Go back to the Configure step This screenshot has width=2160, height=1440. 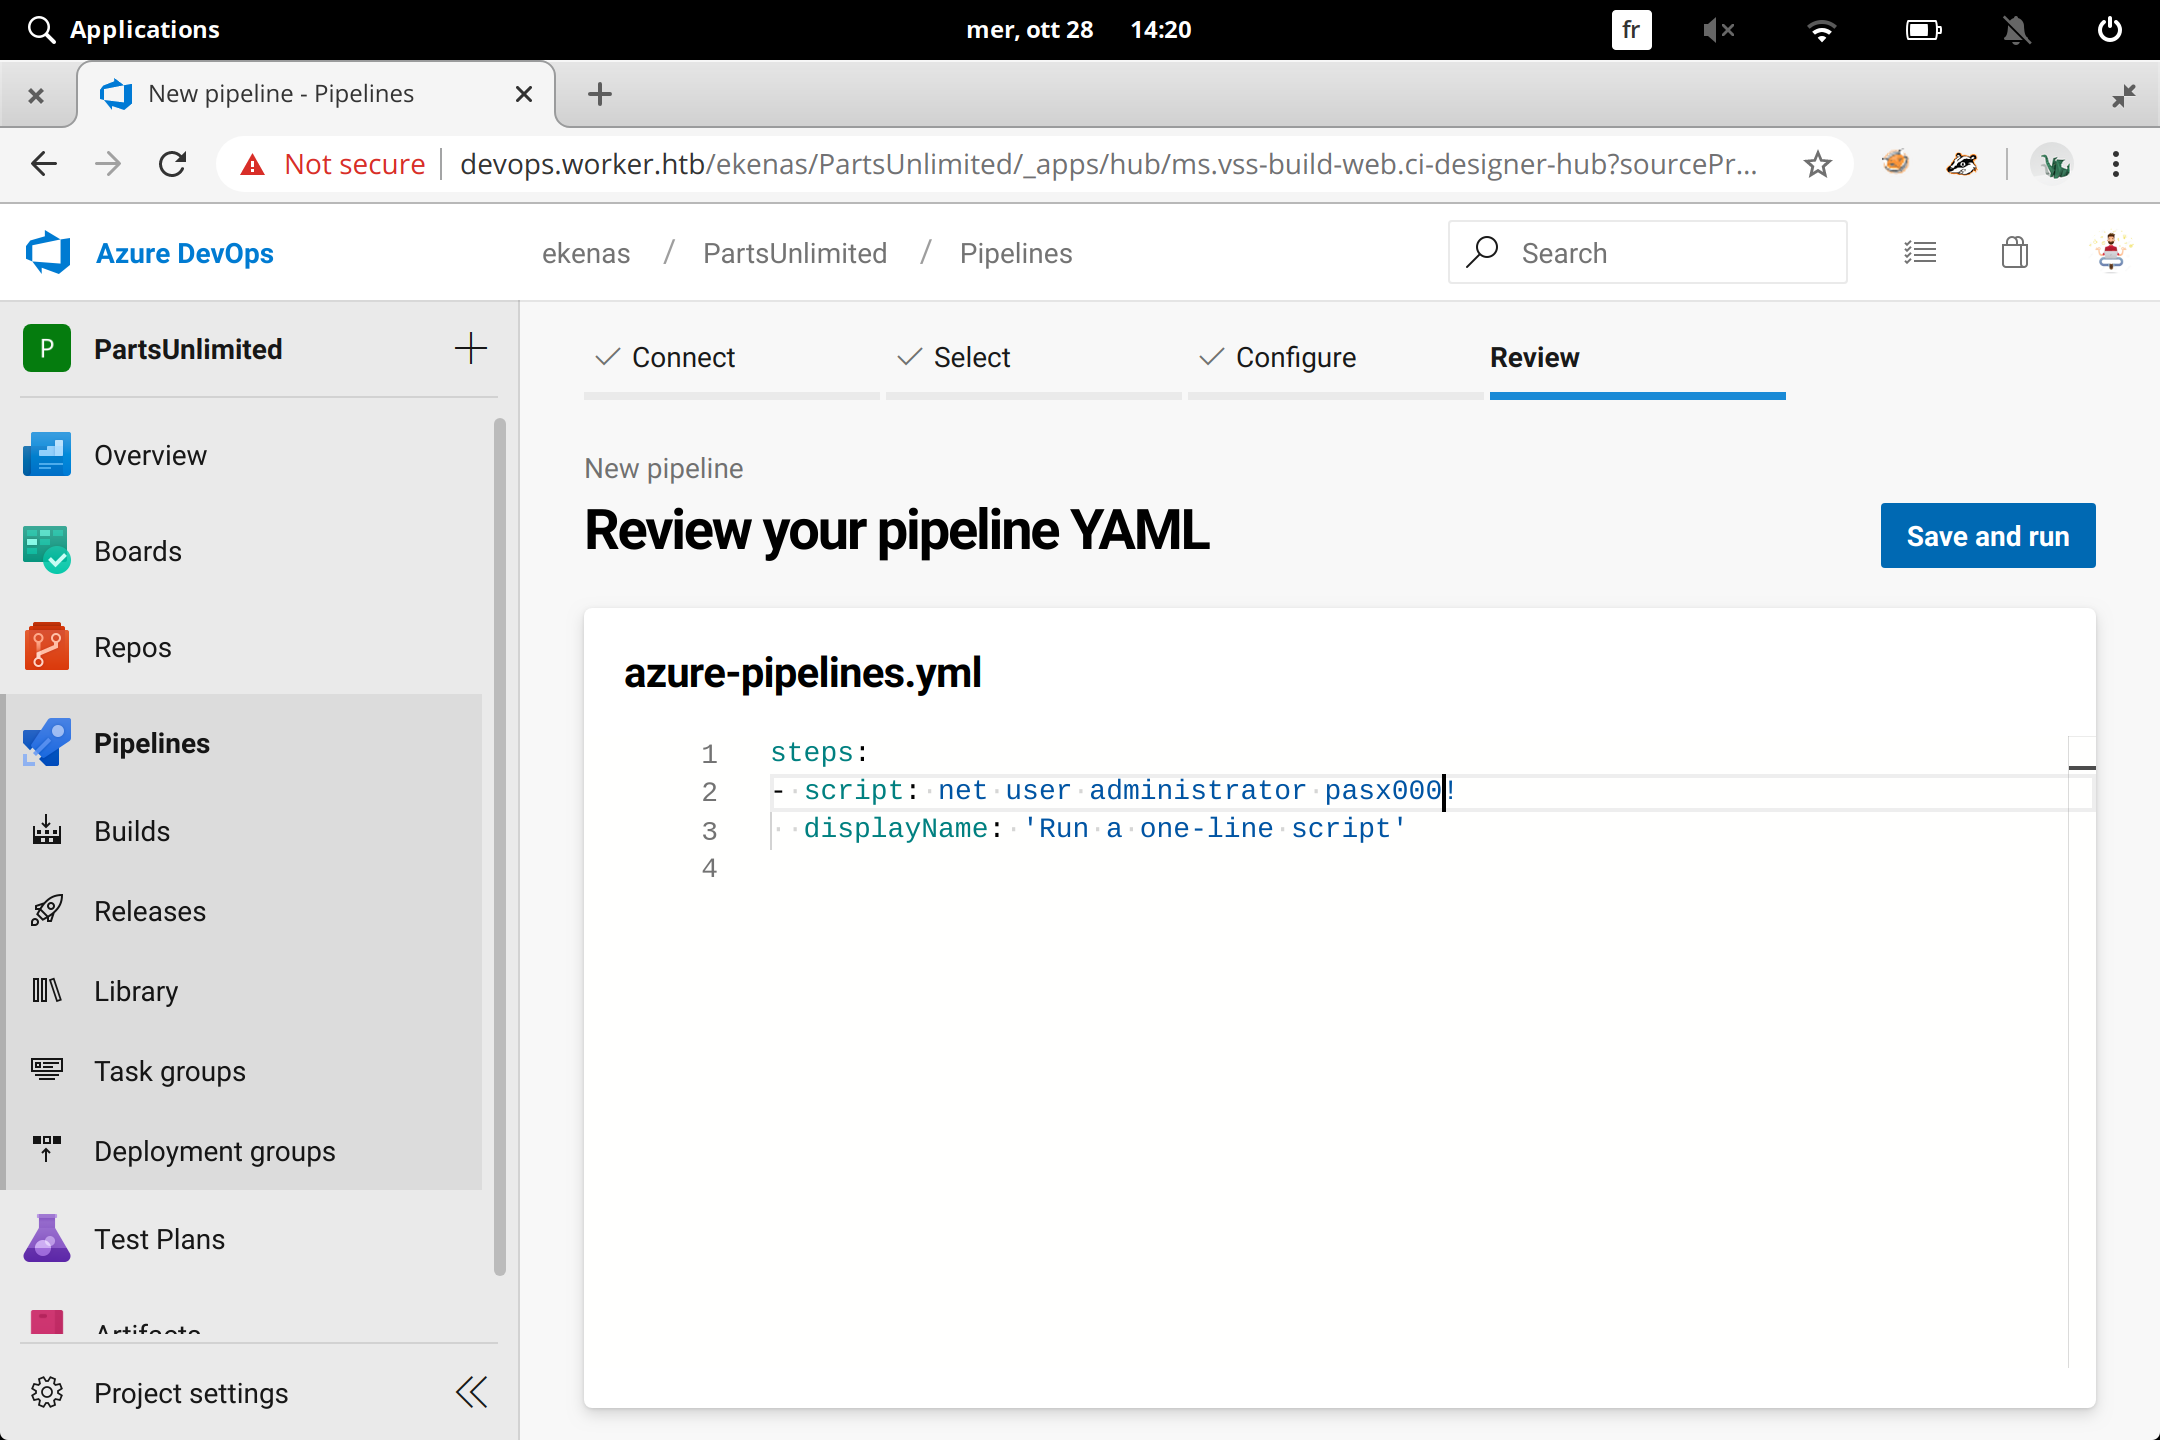coord(1295,358)
